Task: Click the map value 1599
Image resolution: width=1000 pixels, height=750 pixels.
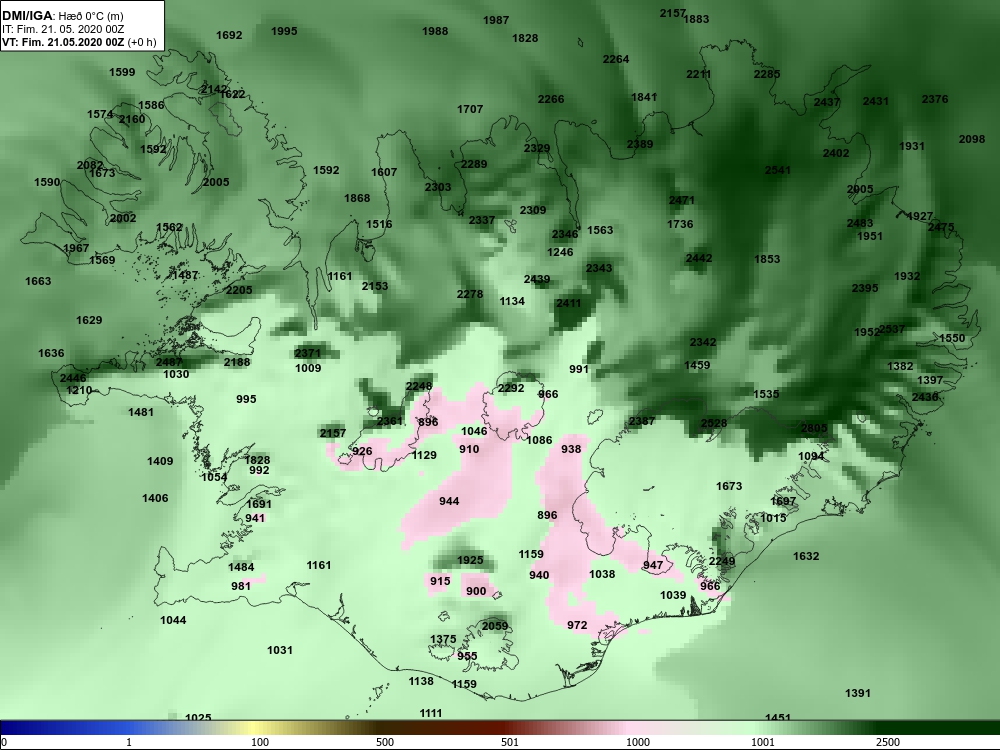Action: click(122, 72)
